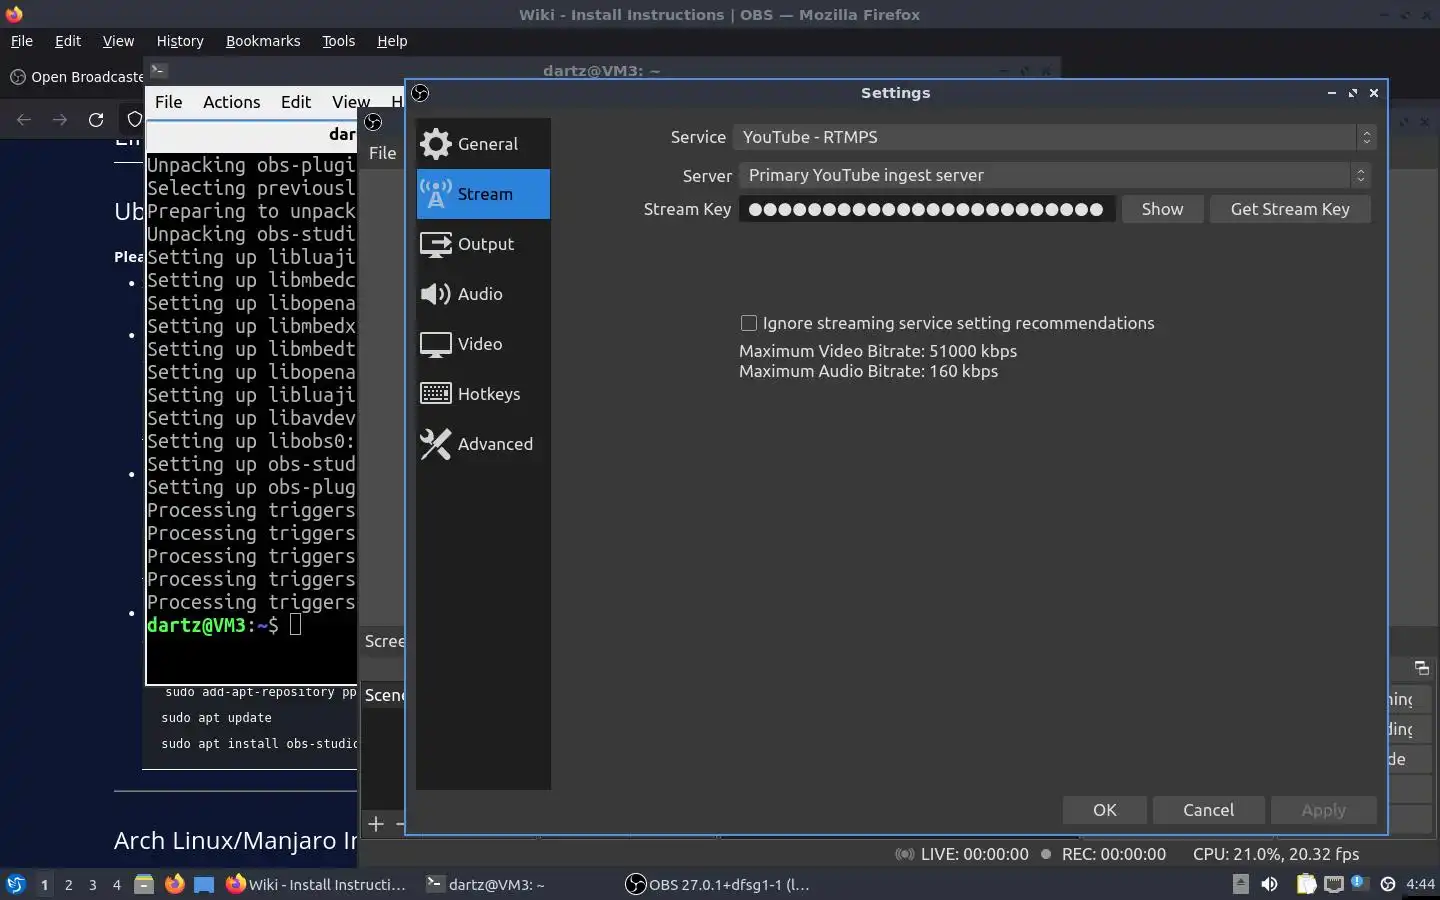Click the taskbar clock showing 4:44
The width and height of the screenshot is (1440, 900).
pyautogui.click(x=1420, y=884)
